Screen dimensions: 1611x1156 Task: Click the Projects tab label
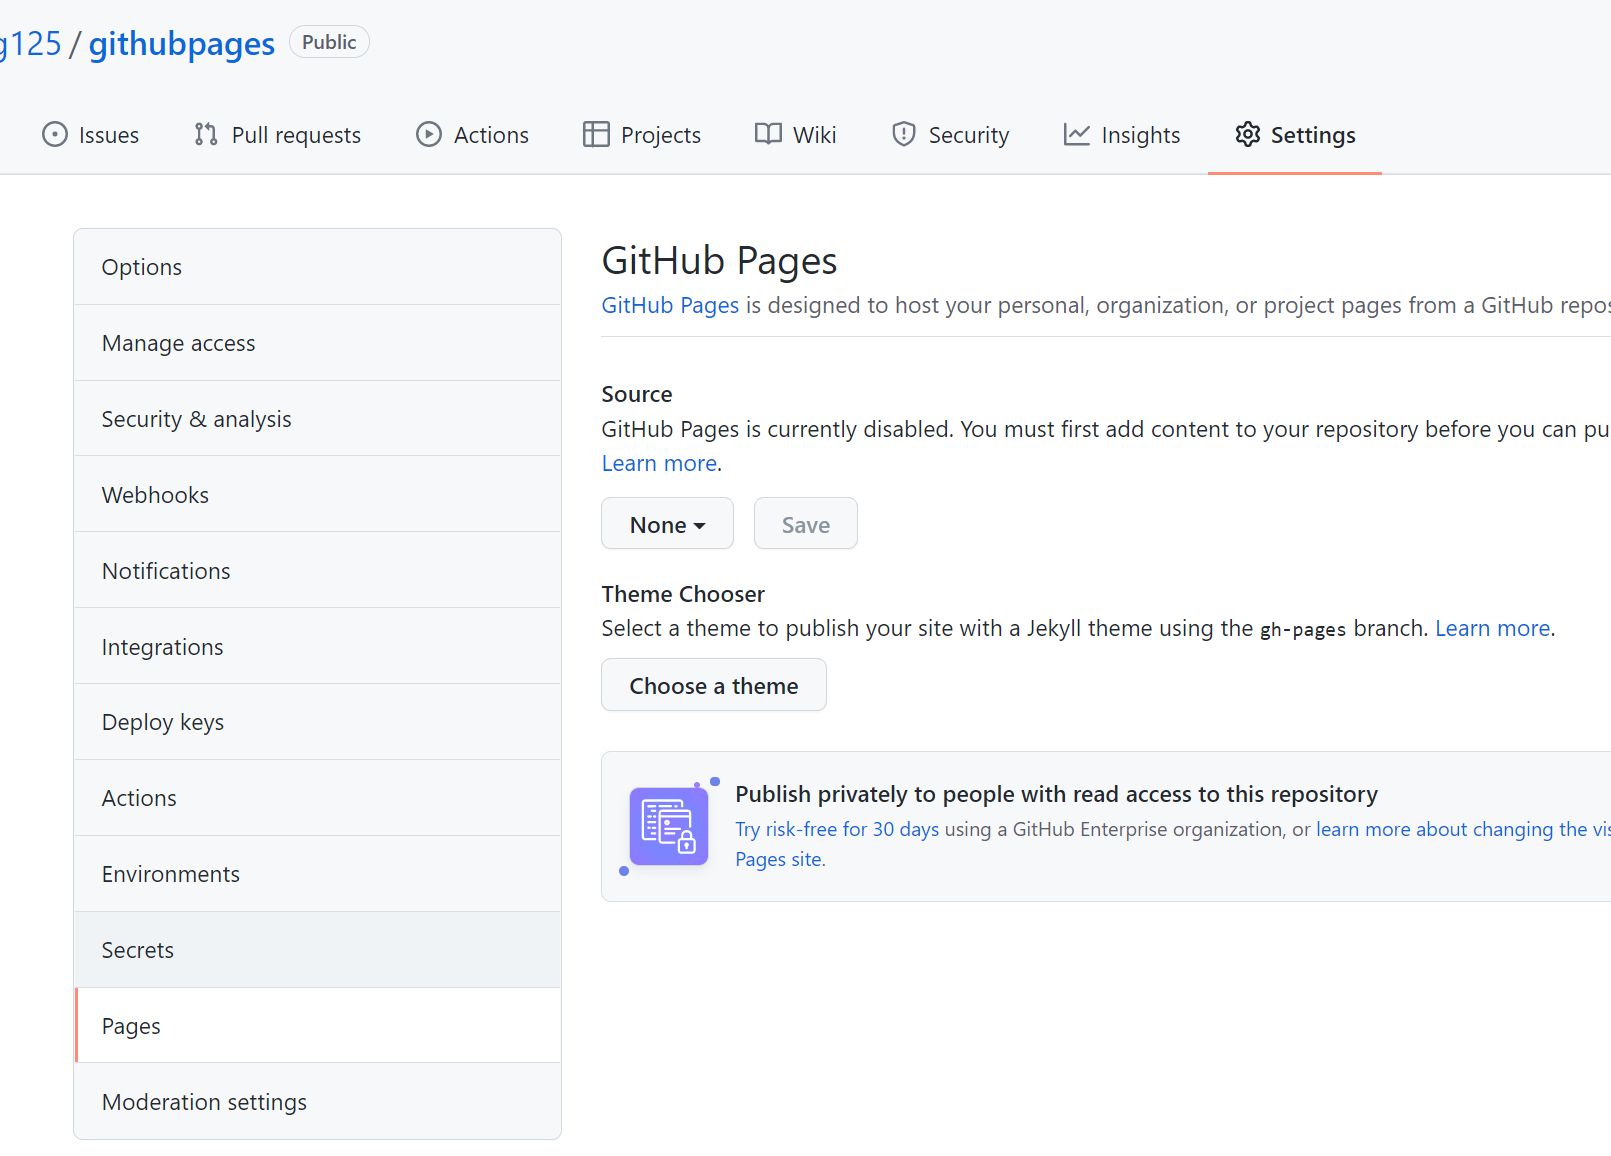(x=660, y=135)
